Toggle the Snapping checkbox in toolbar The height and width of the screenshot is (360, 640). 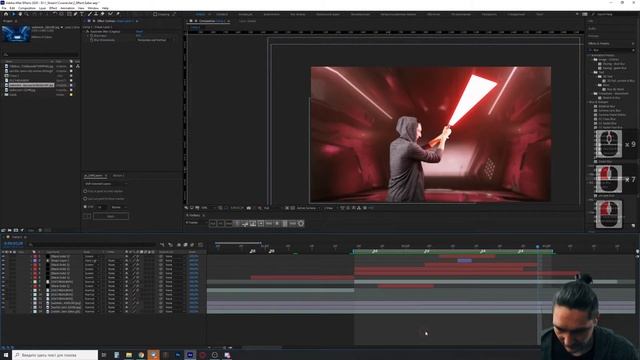(x=155, y=14)
